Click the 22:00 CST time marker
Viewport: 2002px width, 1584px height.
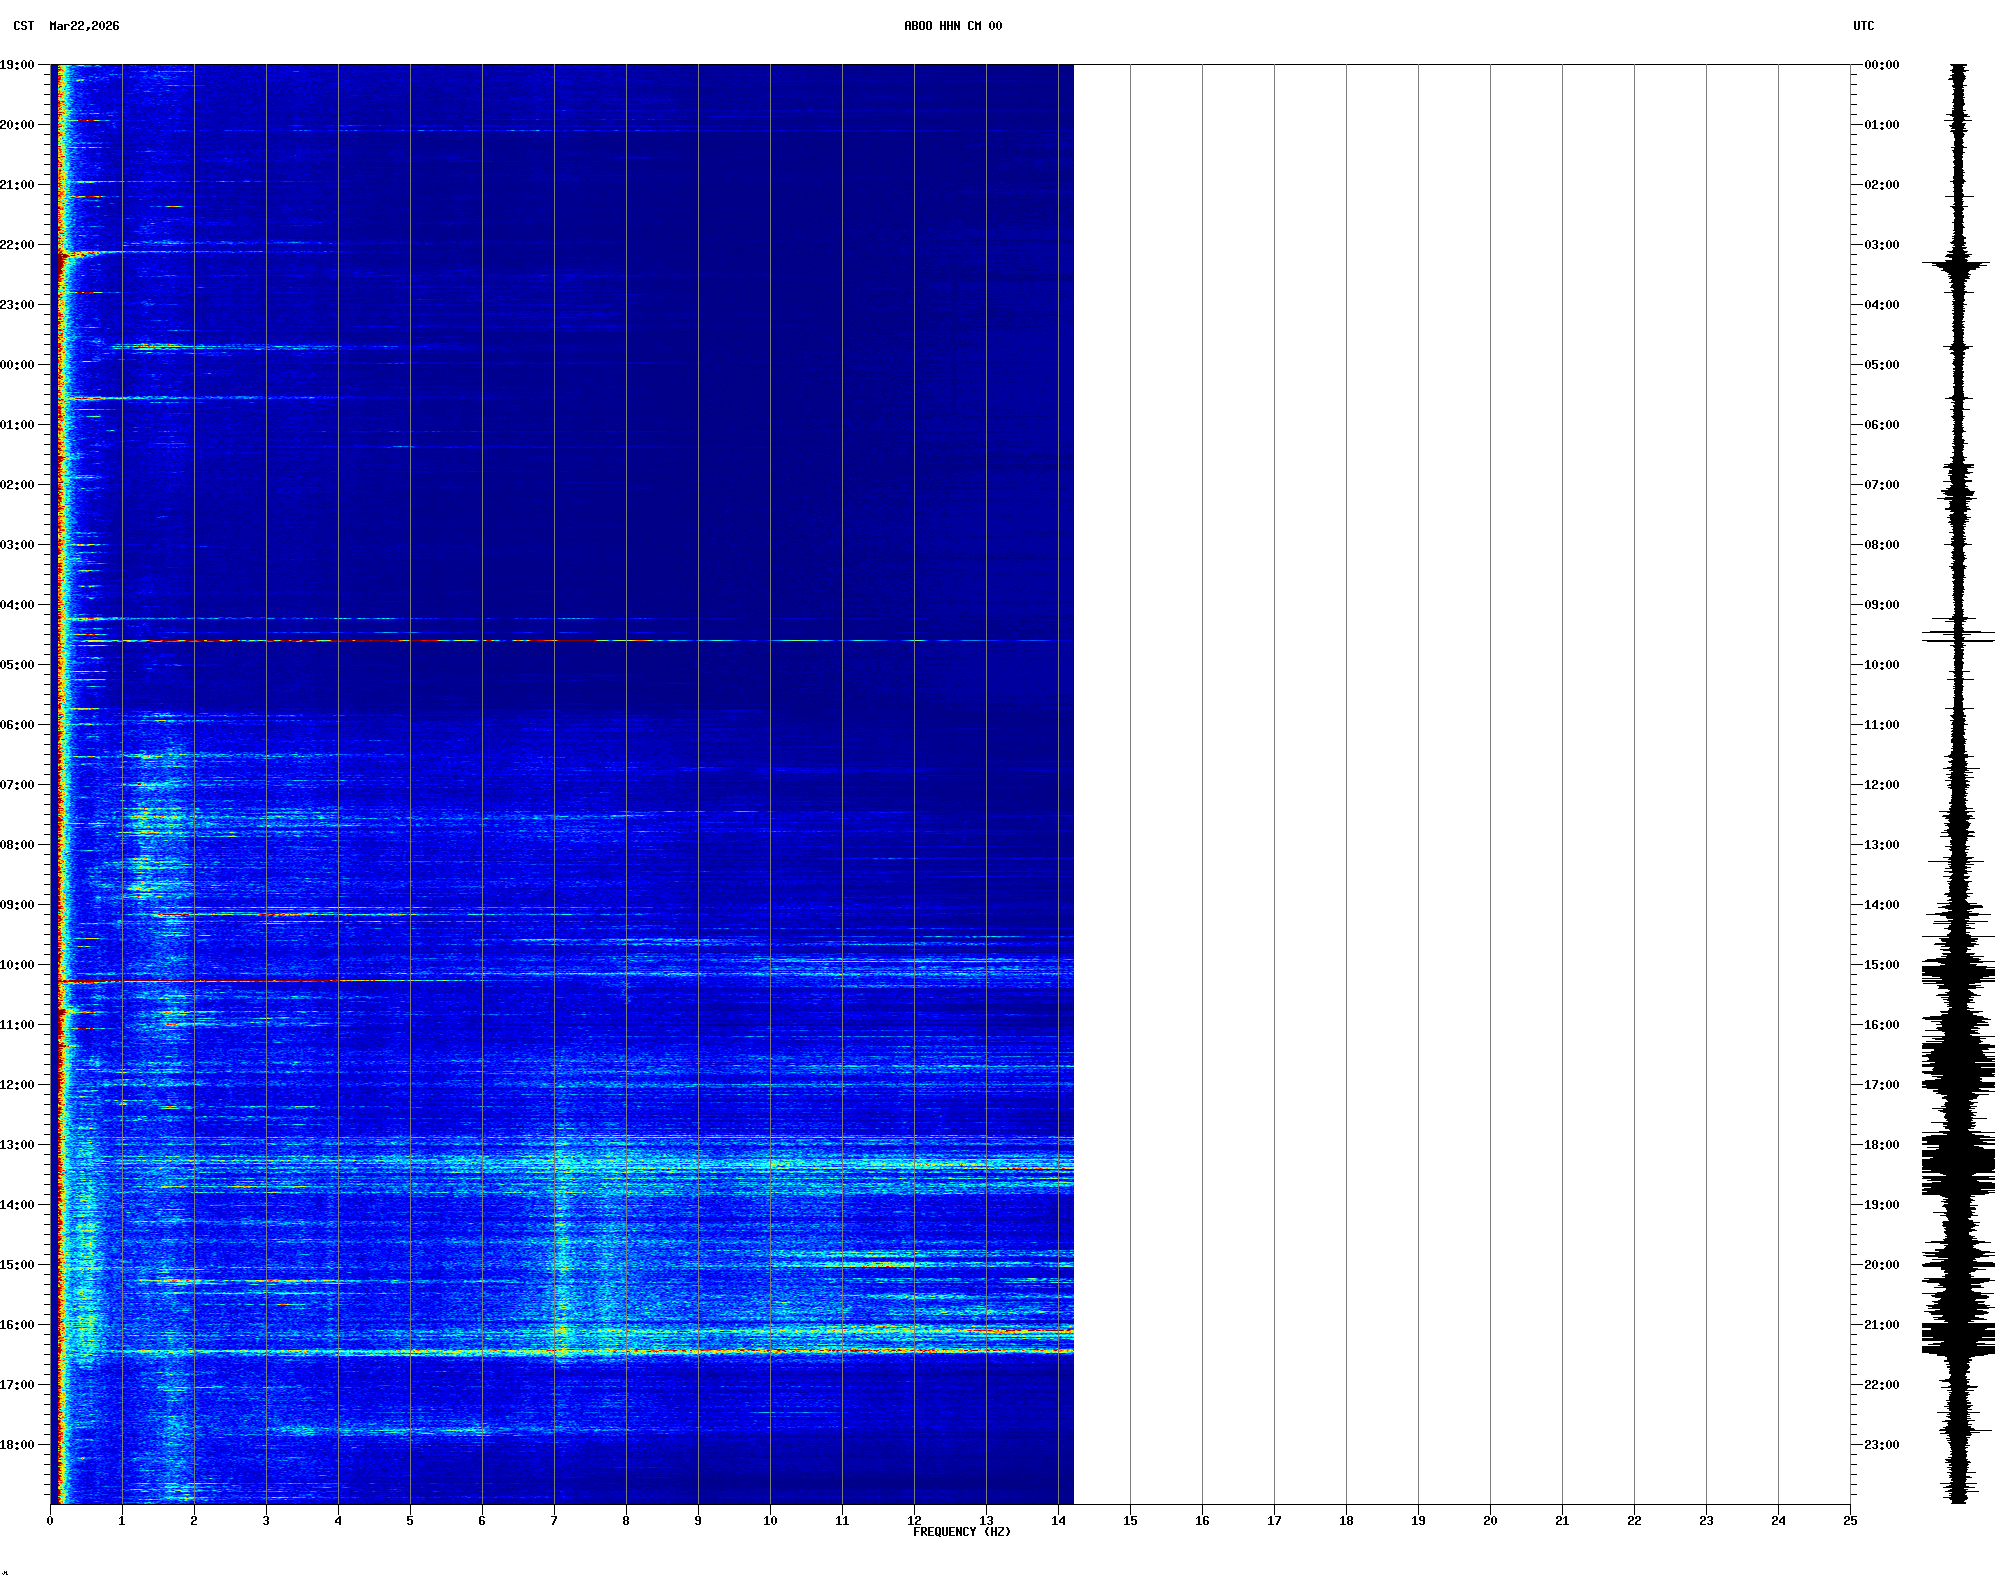tap(18, 245)
